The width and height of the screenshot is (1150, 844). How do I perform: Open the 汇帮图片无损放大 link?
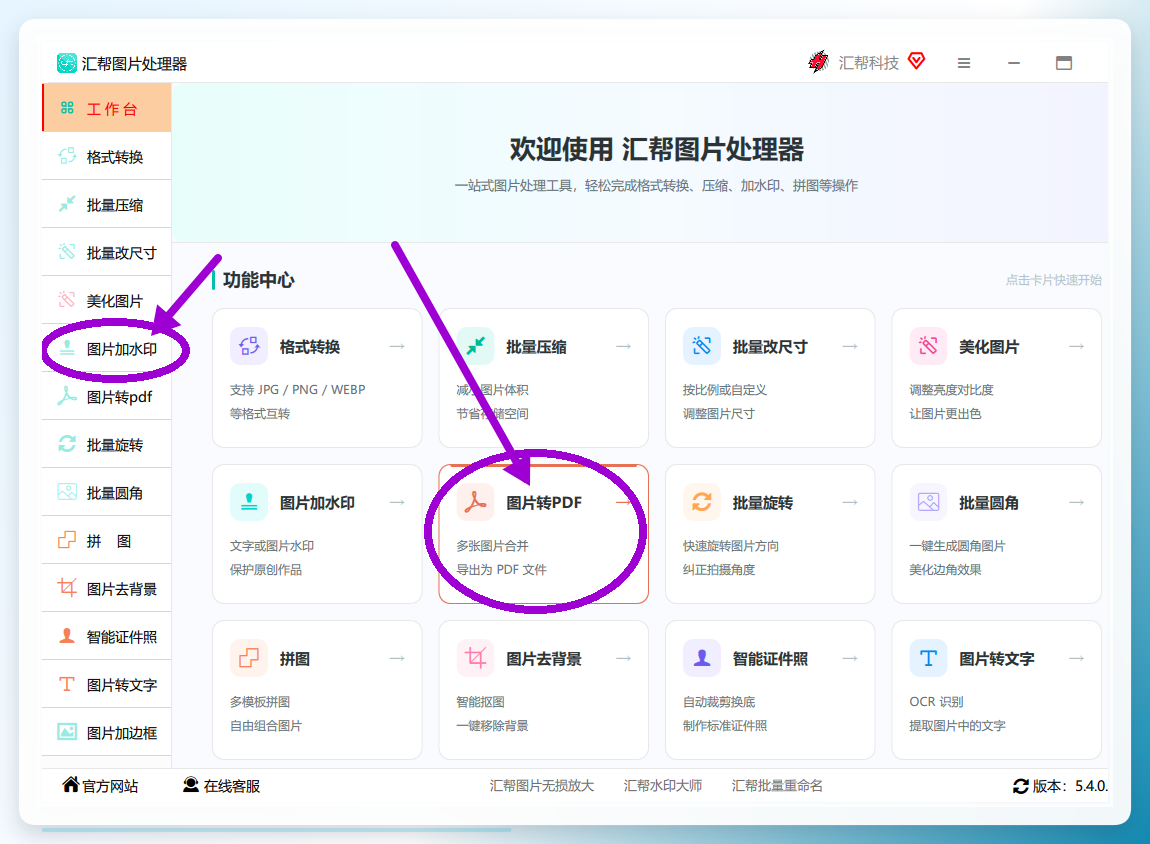541,786
